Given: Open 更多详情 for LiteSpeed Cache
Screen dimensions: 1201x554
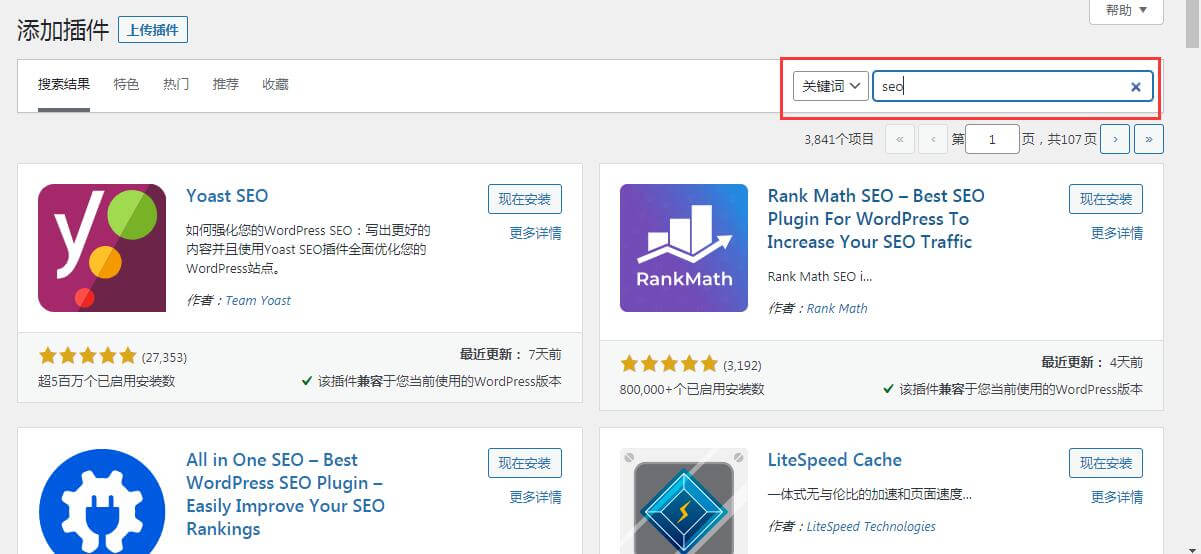Looking at the screenshot, I should 1117,497.
